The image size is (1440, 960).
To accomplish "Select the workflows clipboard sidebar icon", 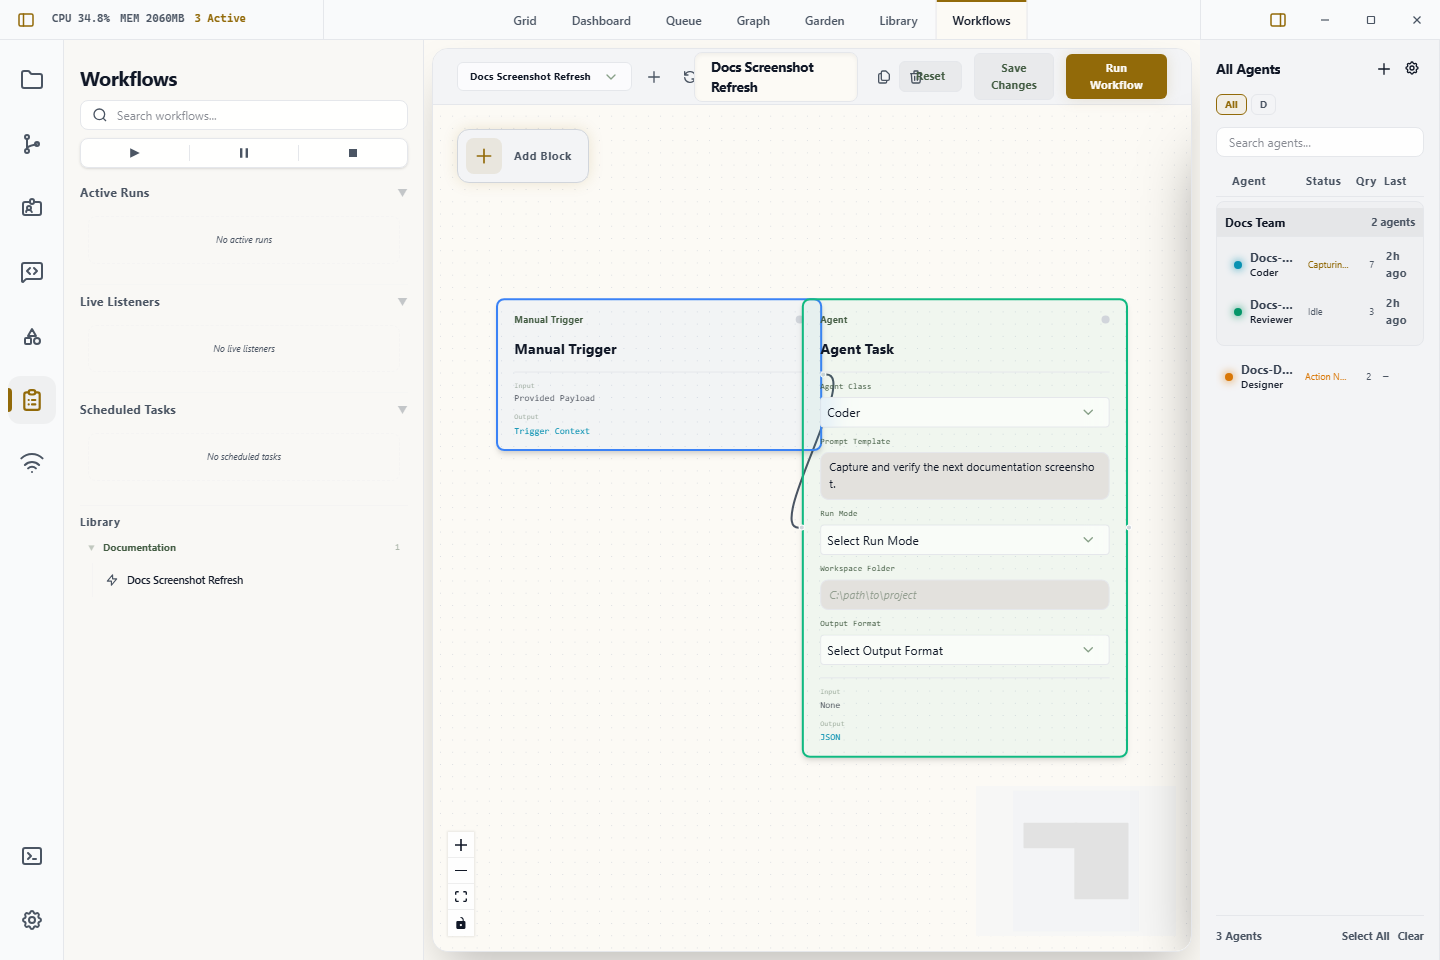I will 32,400.
